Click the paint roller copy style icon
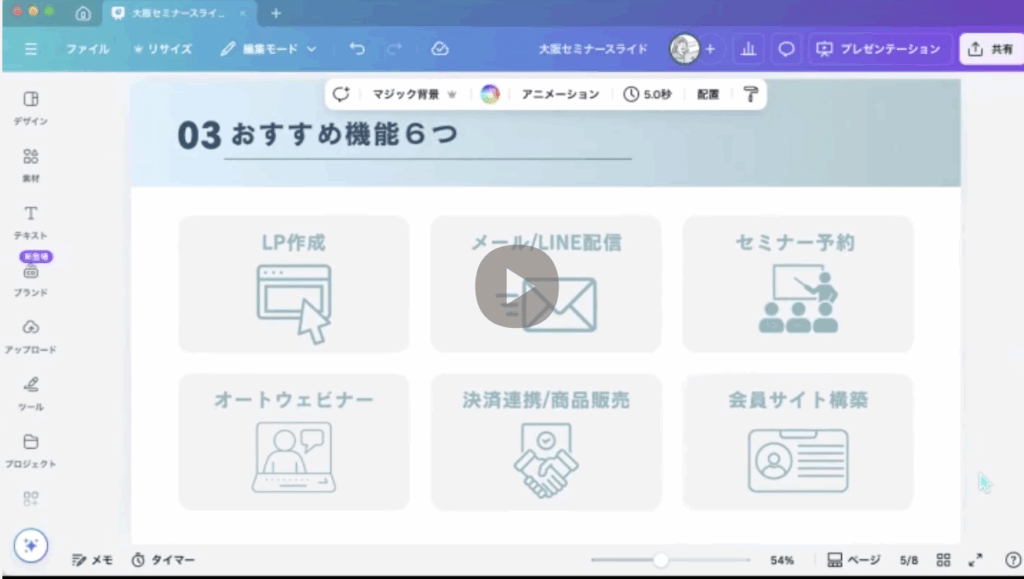 click(750, 94)
